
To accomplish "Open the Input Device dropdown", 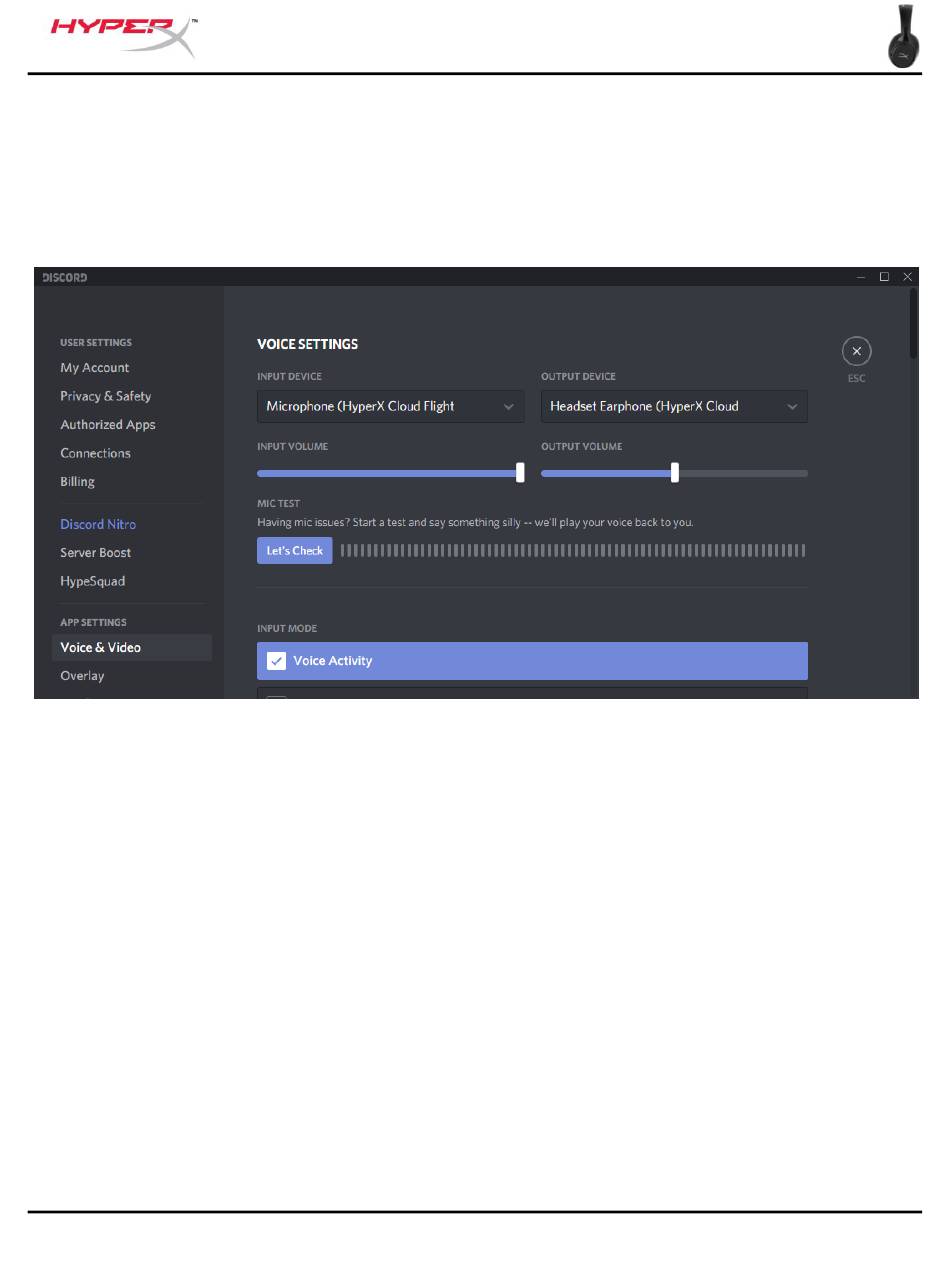I will pos(390,407).
